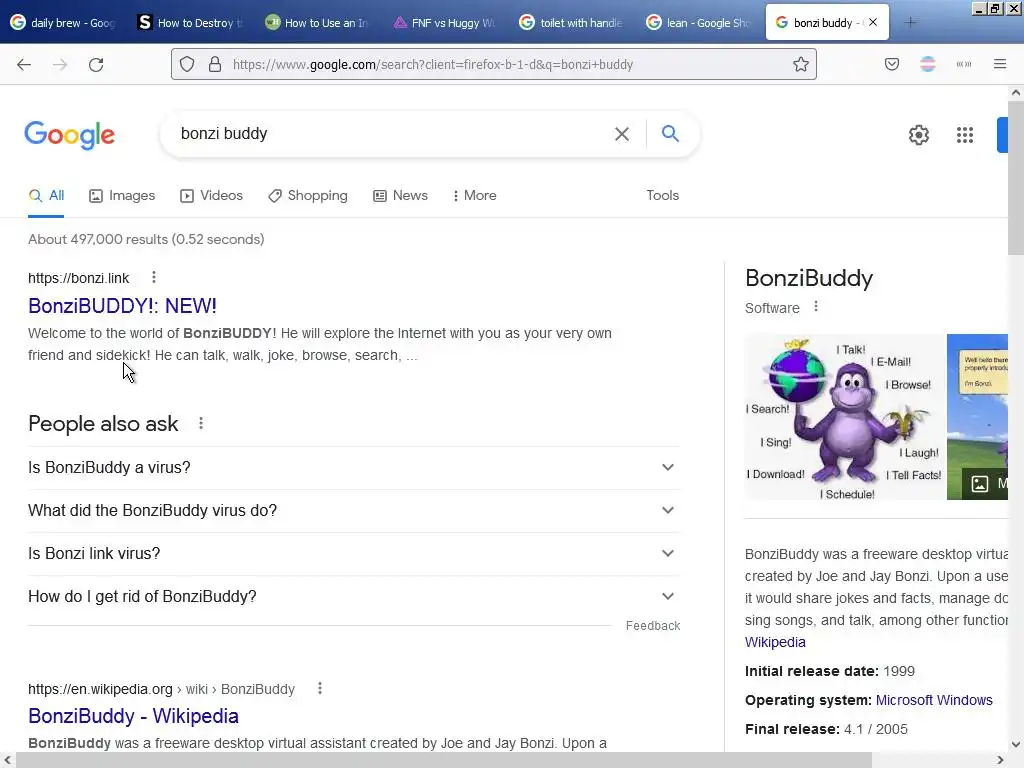
Task: Expand 'What did the BonziBuddy virus do?'
Action: 354,511
